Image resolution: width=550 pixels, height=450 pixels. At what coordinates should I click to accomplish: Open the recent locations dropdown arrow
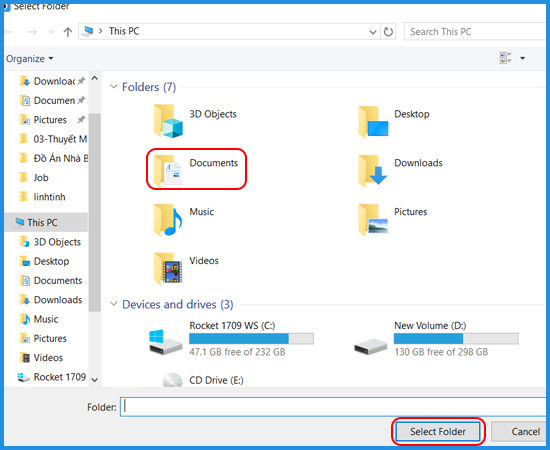tap(51, 32)
